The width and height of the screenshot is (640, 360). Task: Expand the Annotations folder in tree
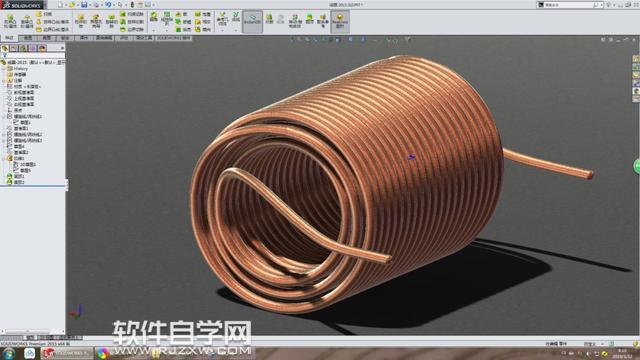point(4,81)
